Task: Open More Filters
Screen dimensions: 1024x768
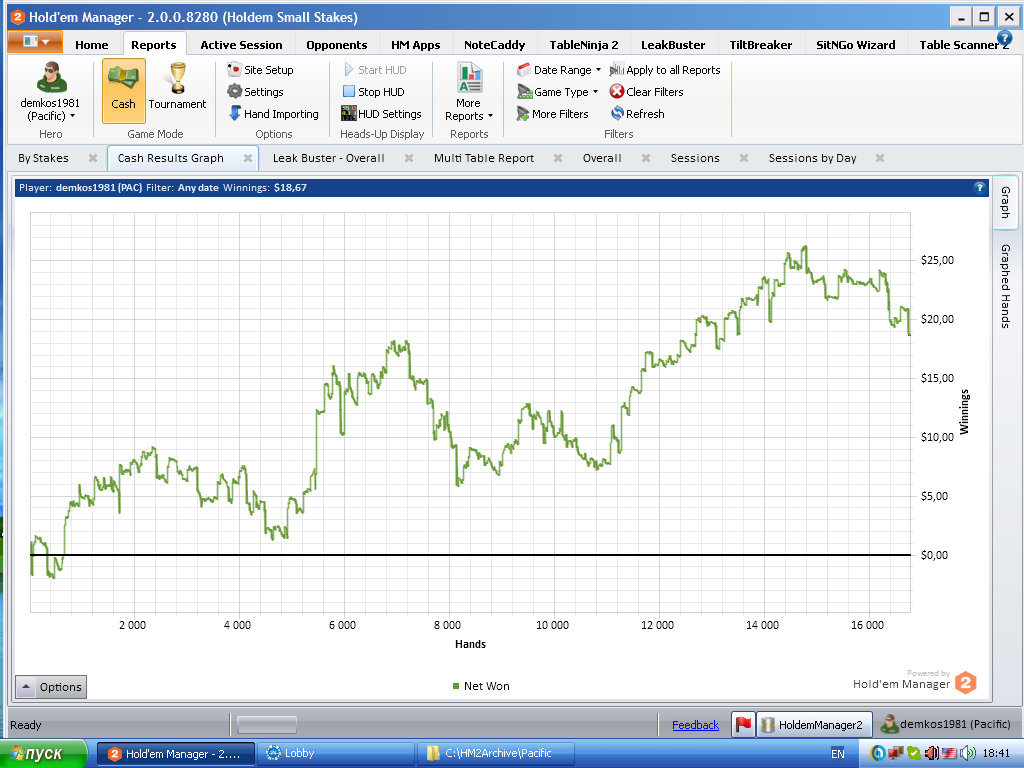Action: [x=552, y=114]
